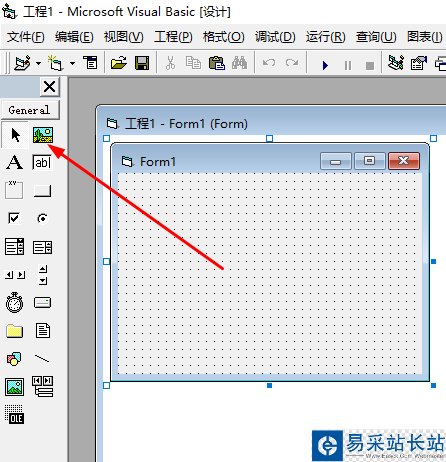446x462 pixels.
Task: Click the Open Project folder icon
Action: click(119, 63)
